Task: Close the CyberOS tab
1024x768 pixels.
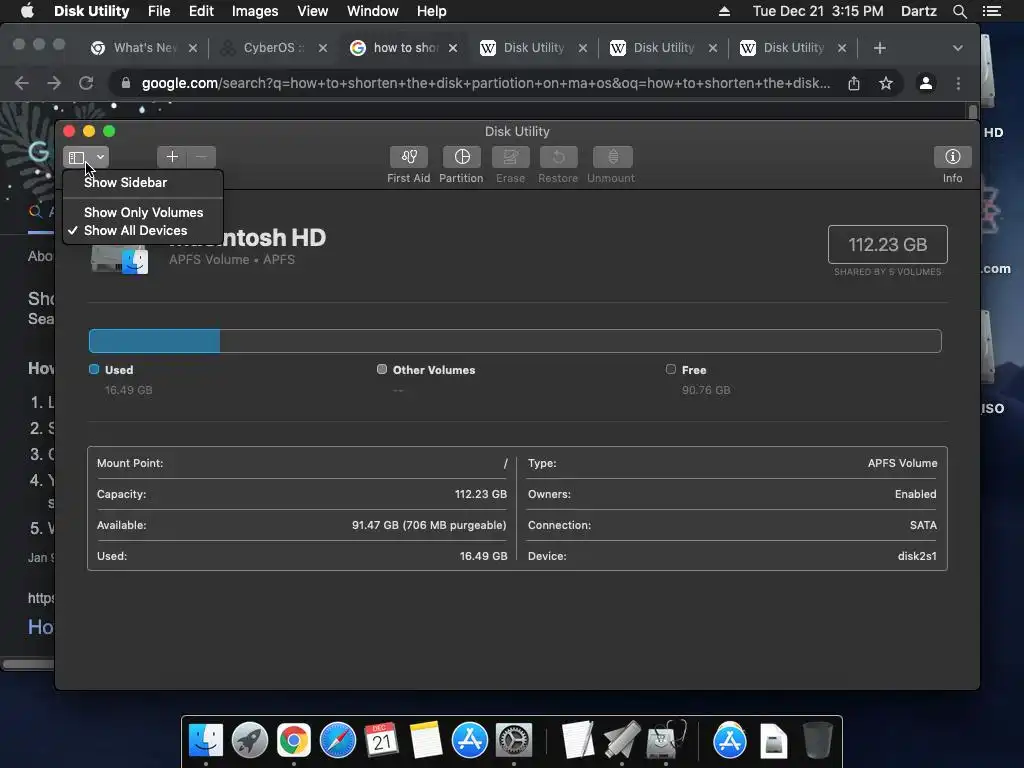Action: point(323,48)
